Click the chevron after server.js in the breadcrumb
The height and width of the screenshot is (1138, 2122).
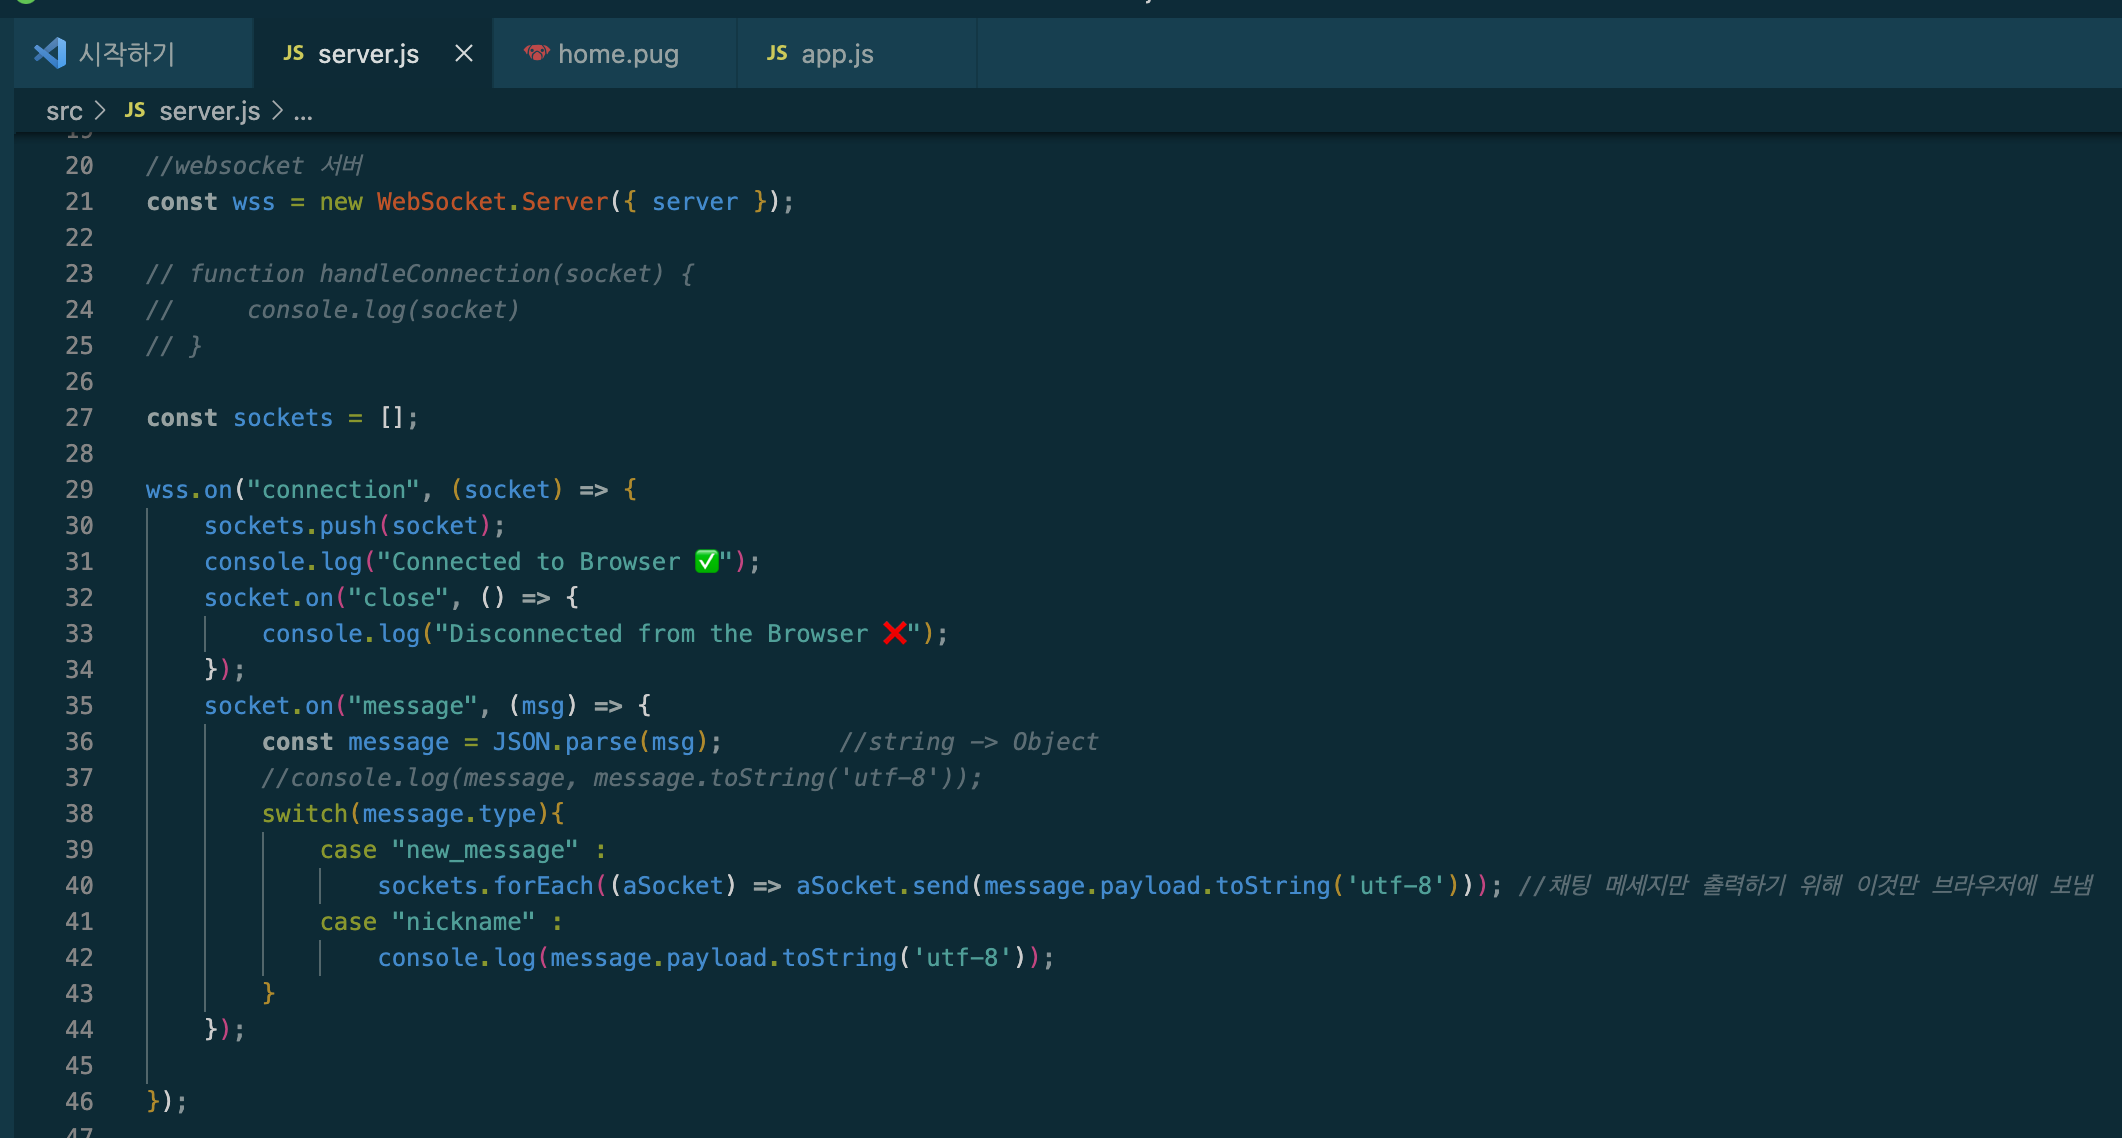click(x=278, y=111)
